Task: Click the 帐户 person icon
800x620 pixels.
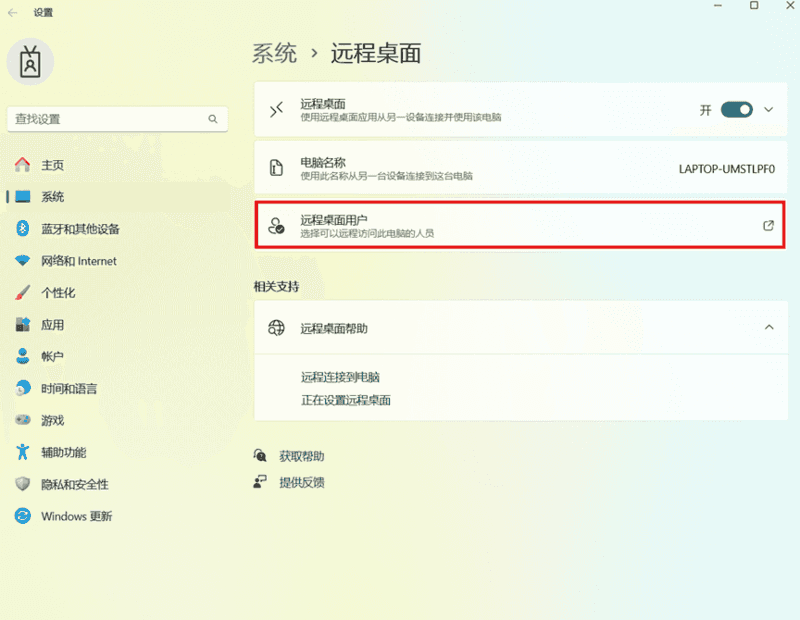Action: pyautogui.click(x=22, y=356)
